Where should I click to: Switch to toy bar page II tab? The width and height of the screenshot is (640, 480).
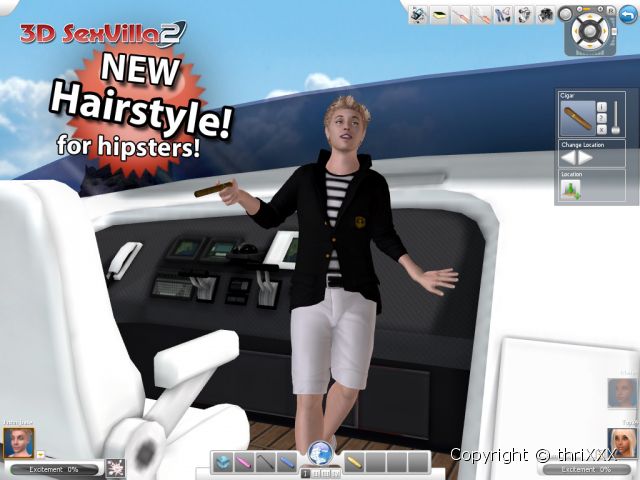click(316, 474)
